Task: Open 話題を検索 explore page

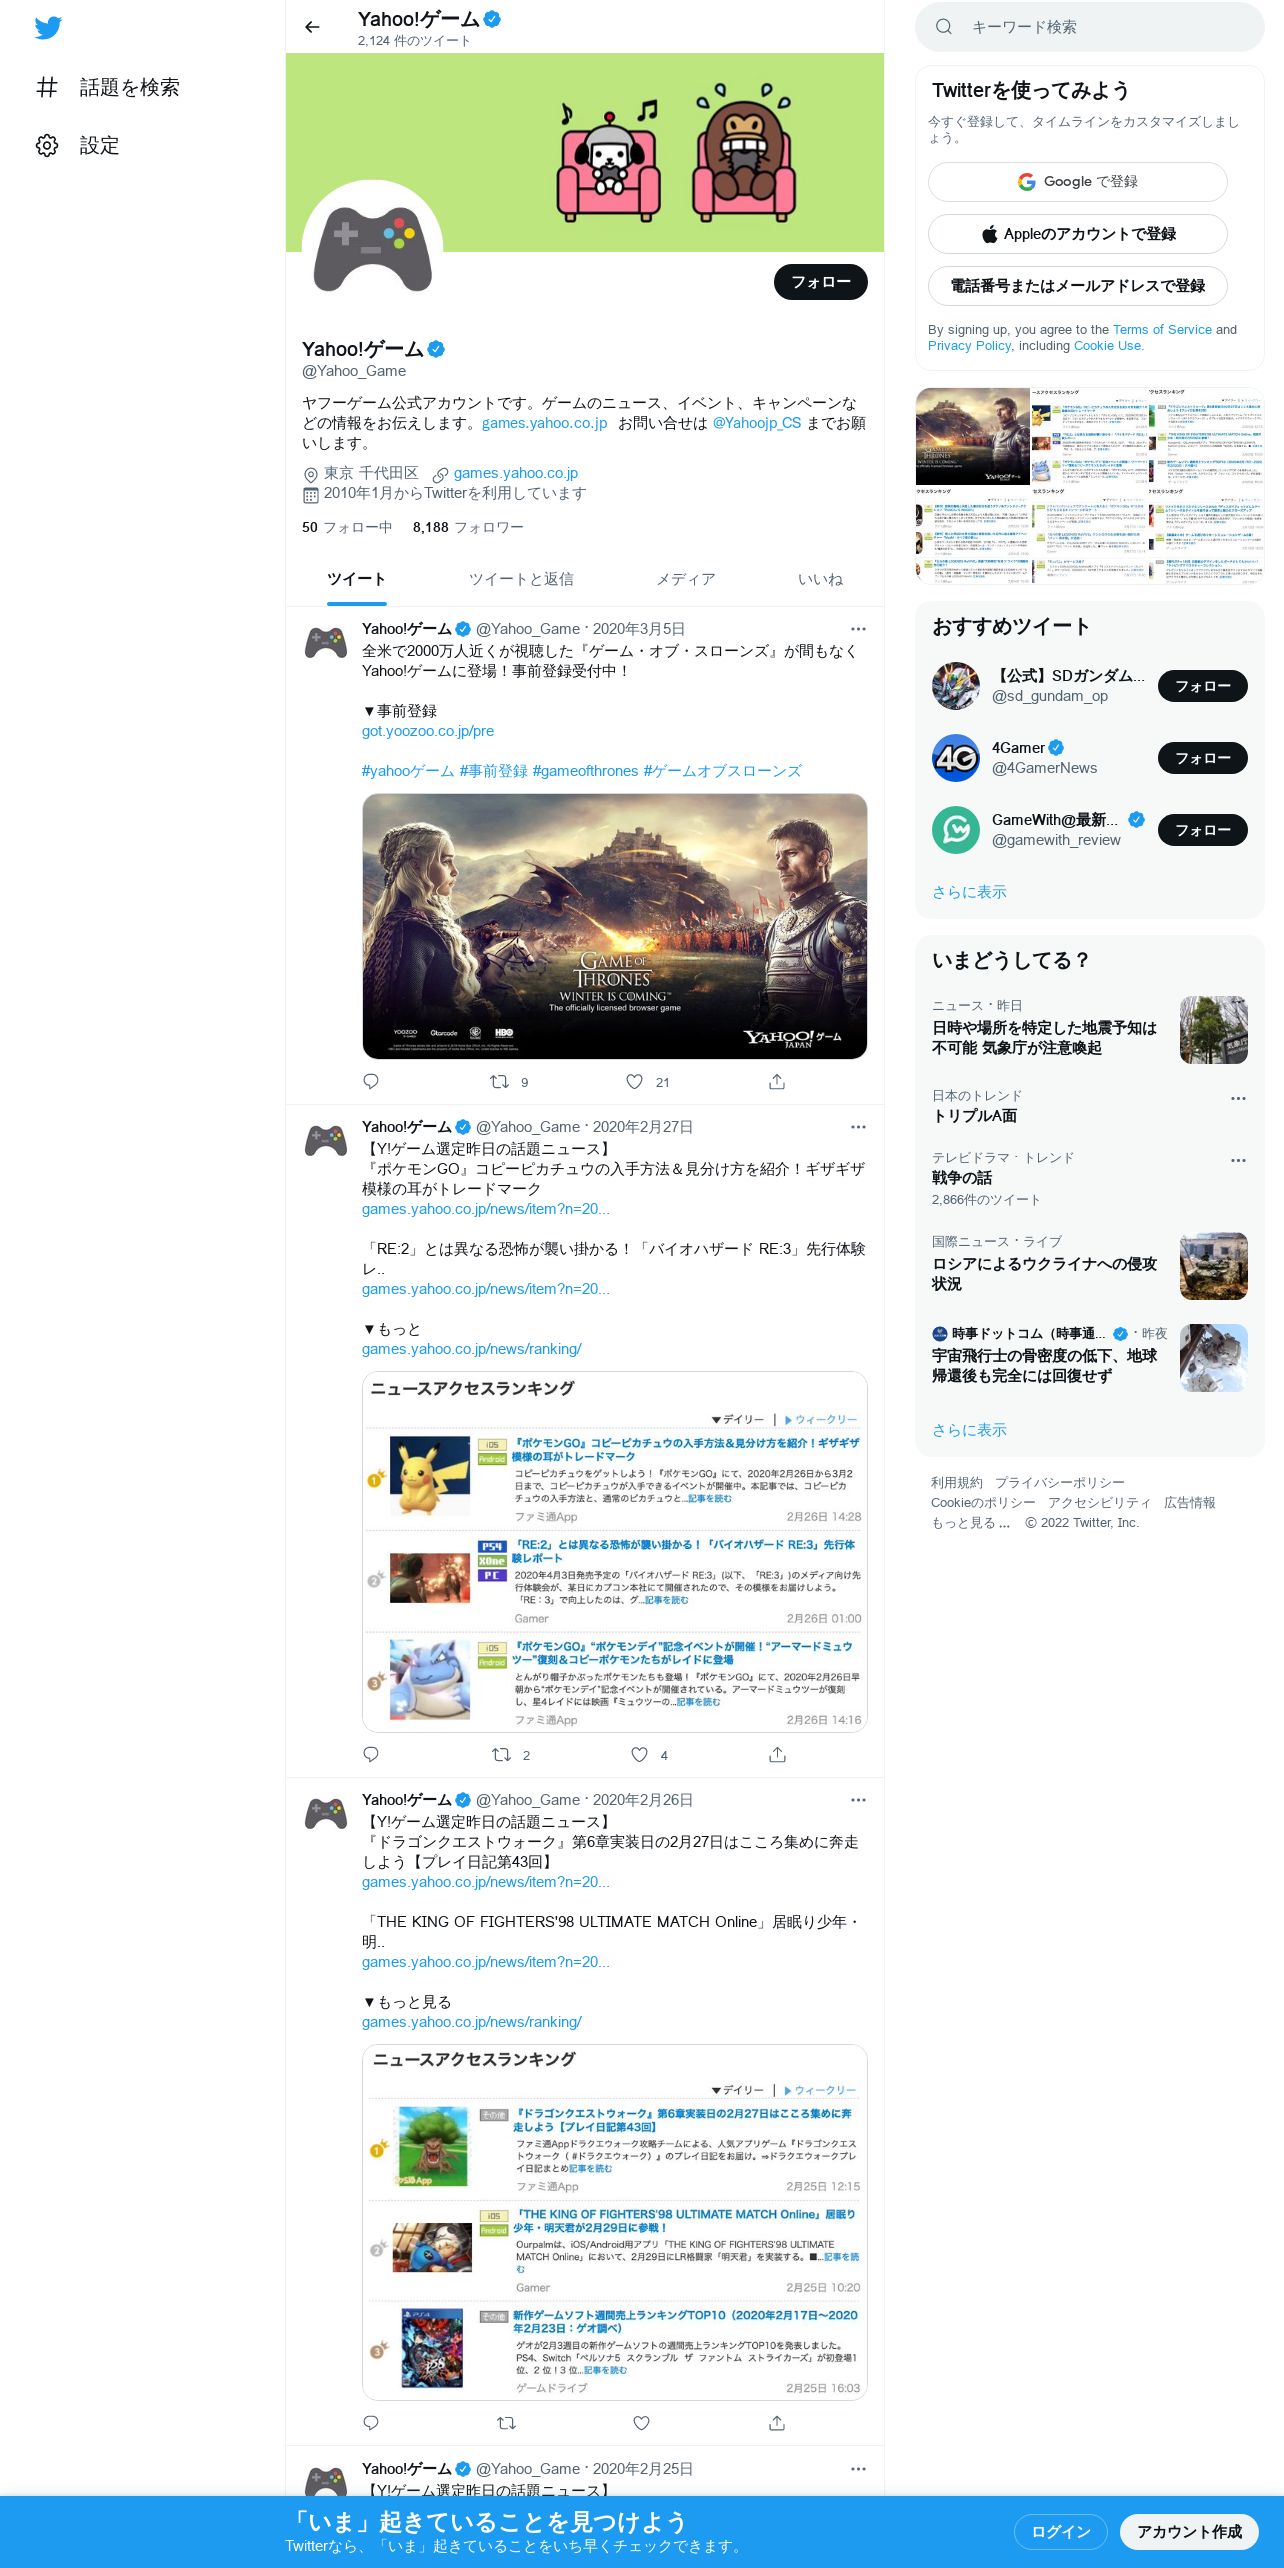Action: click(108, 88)
